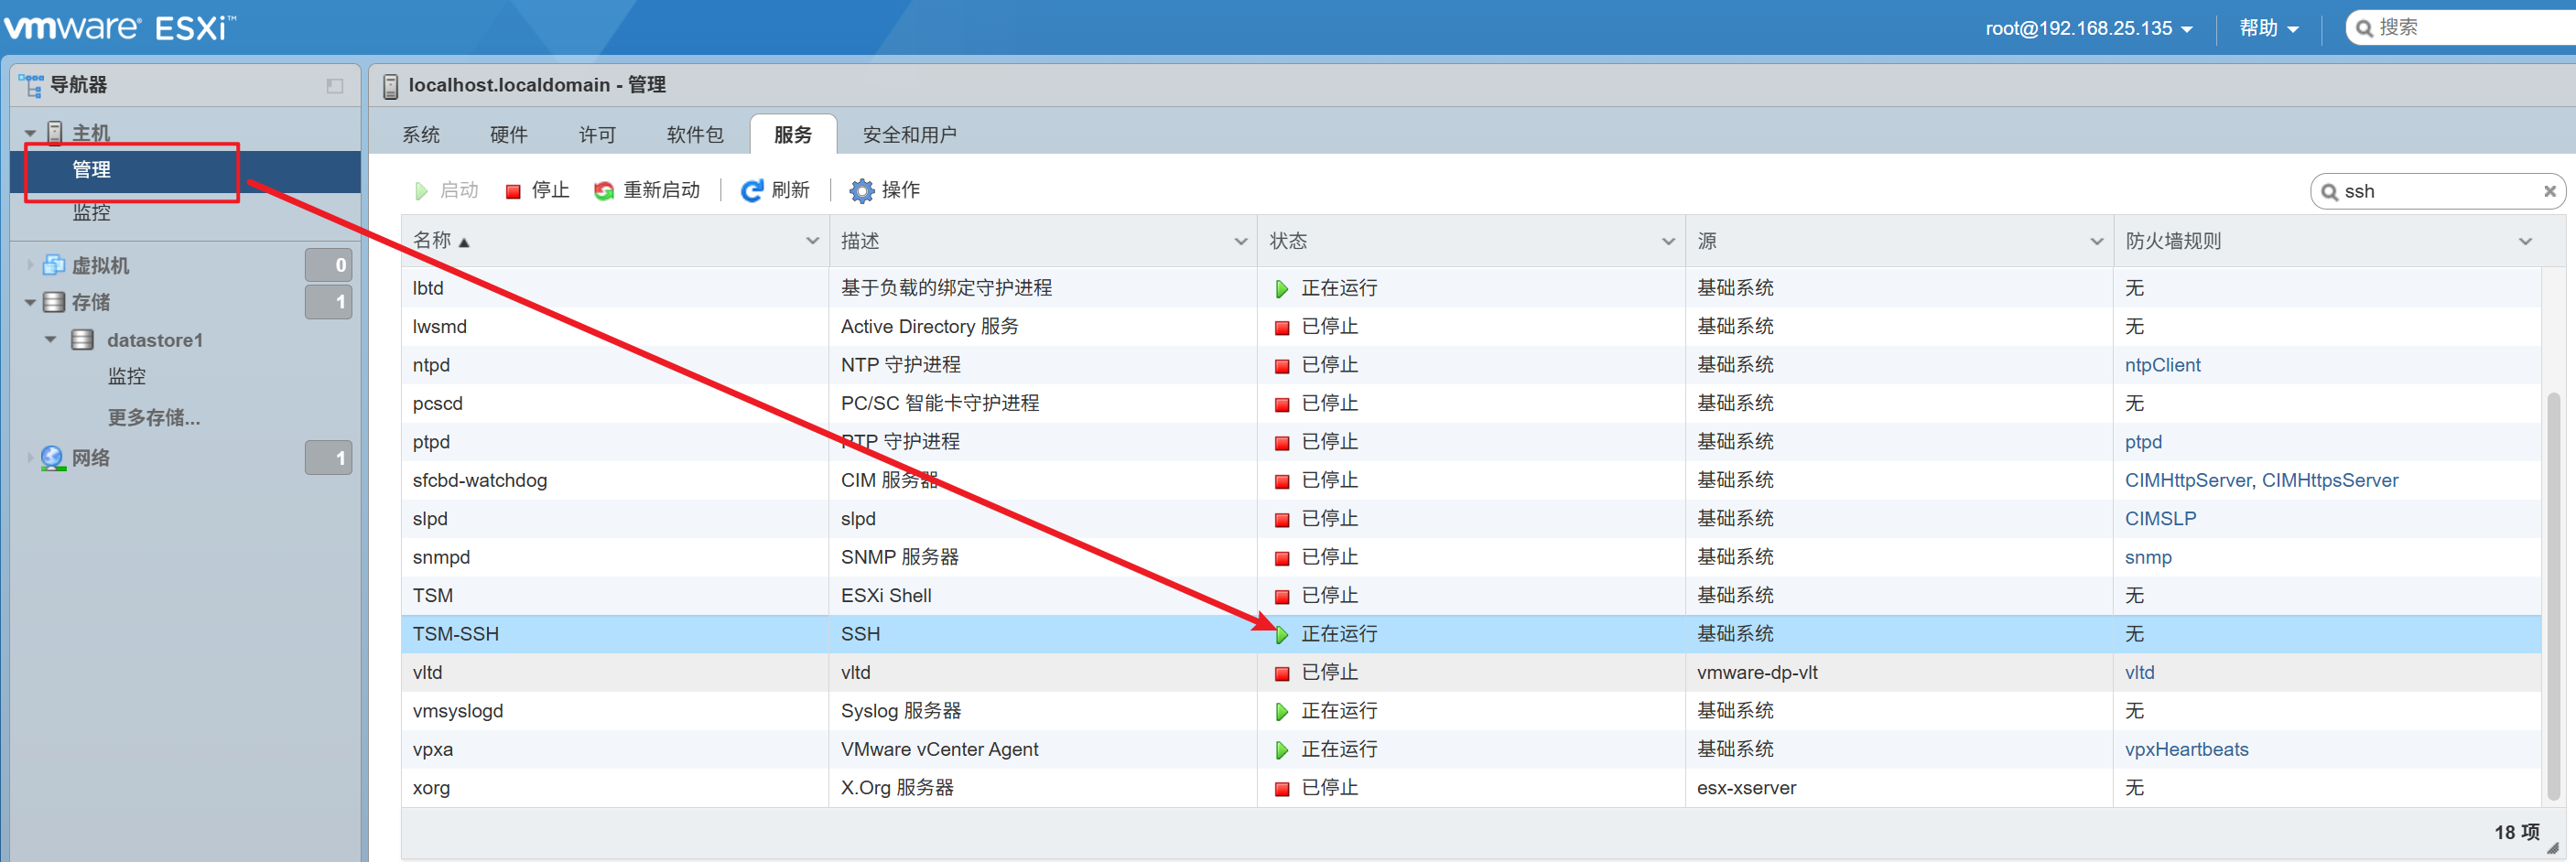Click the VMware ESXi logo
Image resolution: width=2576 pixels, height=862 pixels.
click(120, 27)
